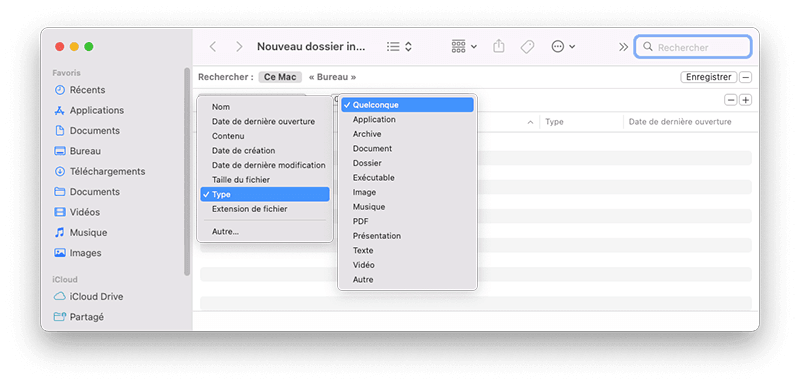Image resolution: width=800 pixels, height=385 pixels.
Task: Click the Share icon
Action: point(499,46)
